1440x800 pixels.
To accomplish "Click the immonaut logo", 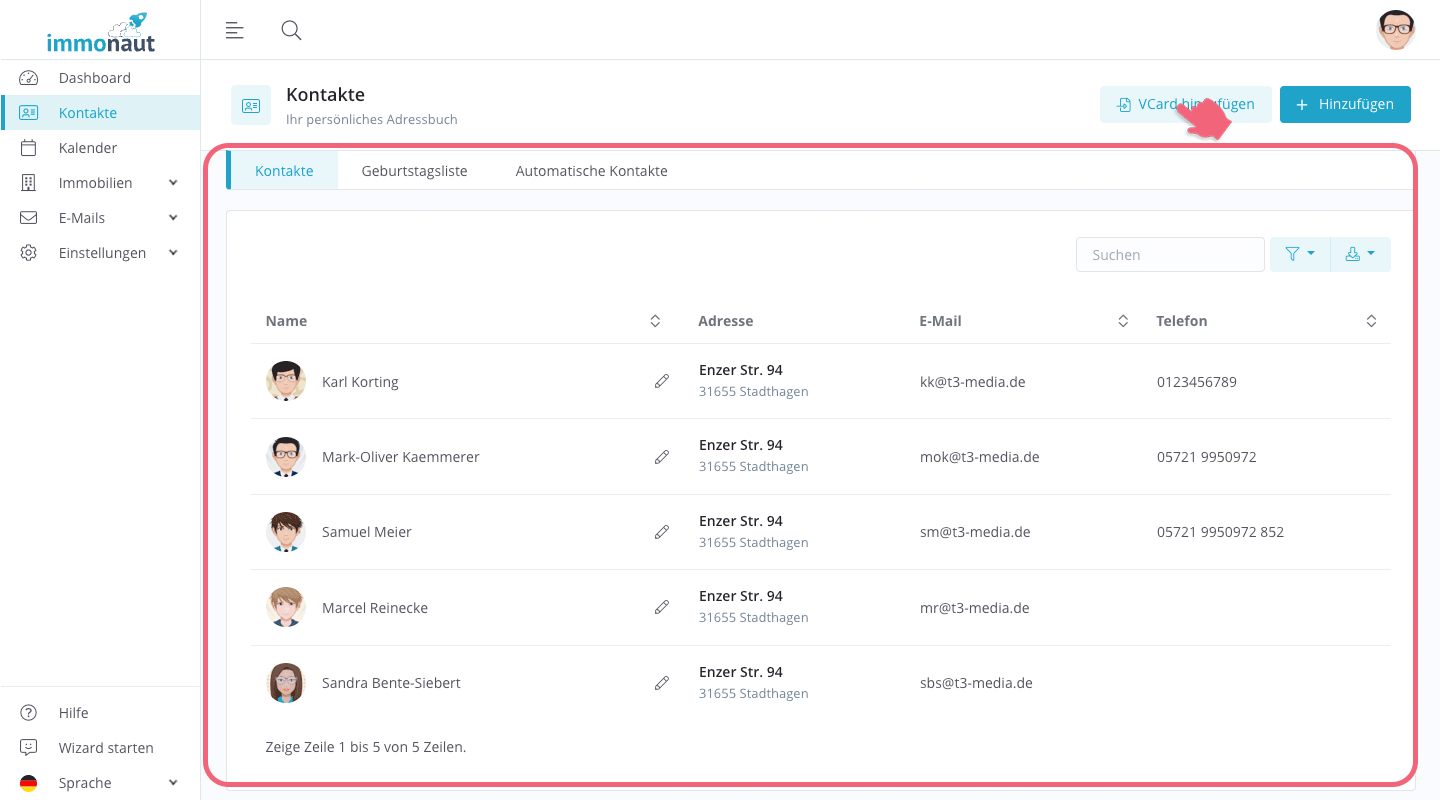I will pyautogui.click(x=100, y=33).
